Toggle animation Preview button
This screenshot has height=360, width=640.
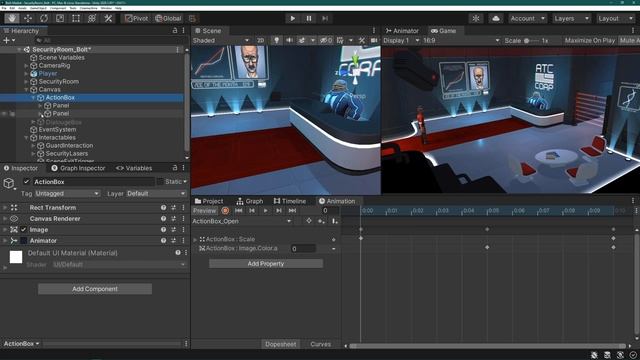tap(204, 211)
